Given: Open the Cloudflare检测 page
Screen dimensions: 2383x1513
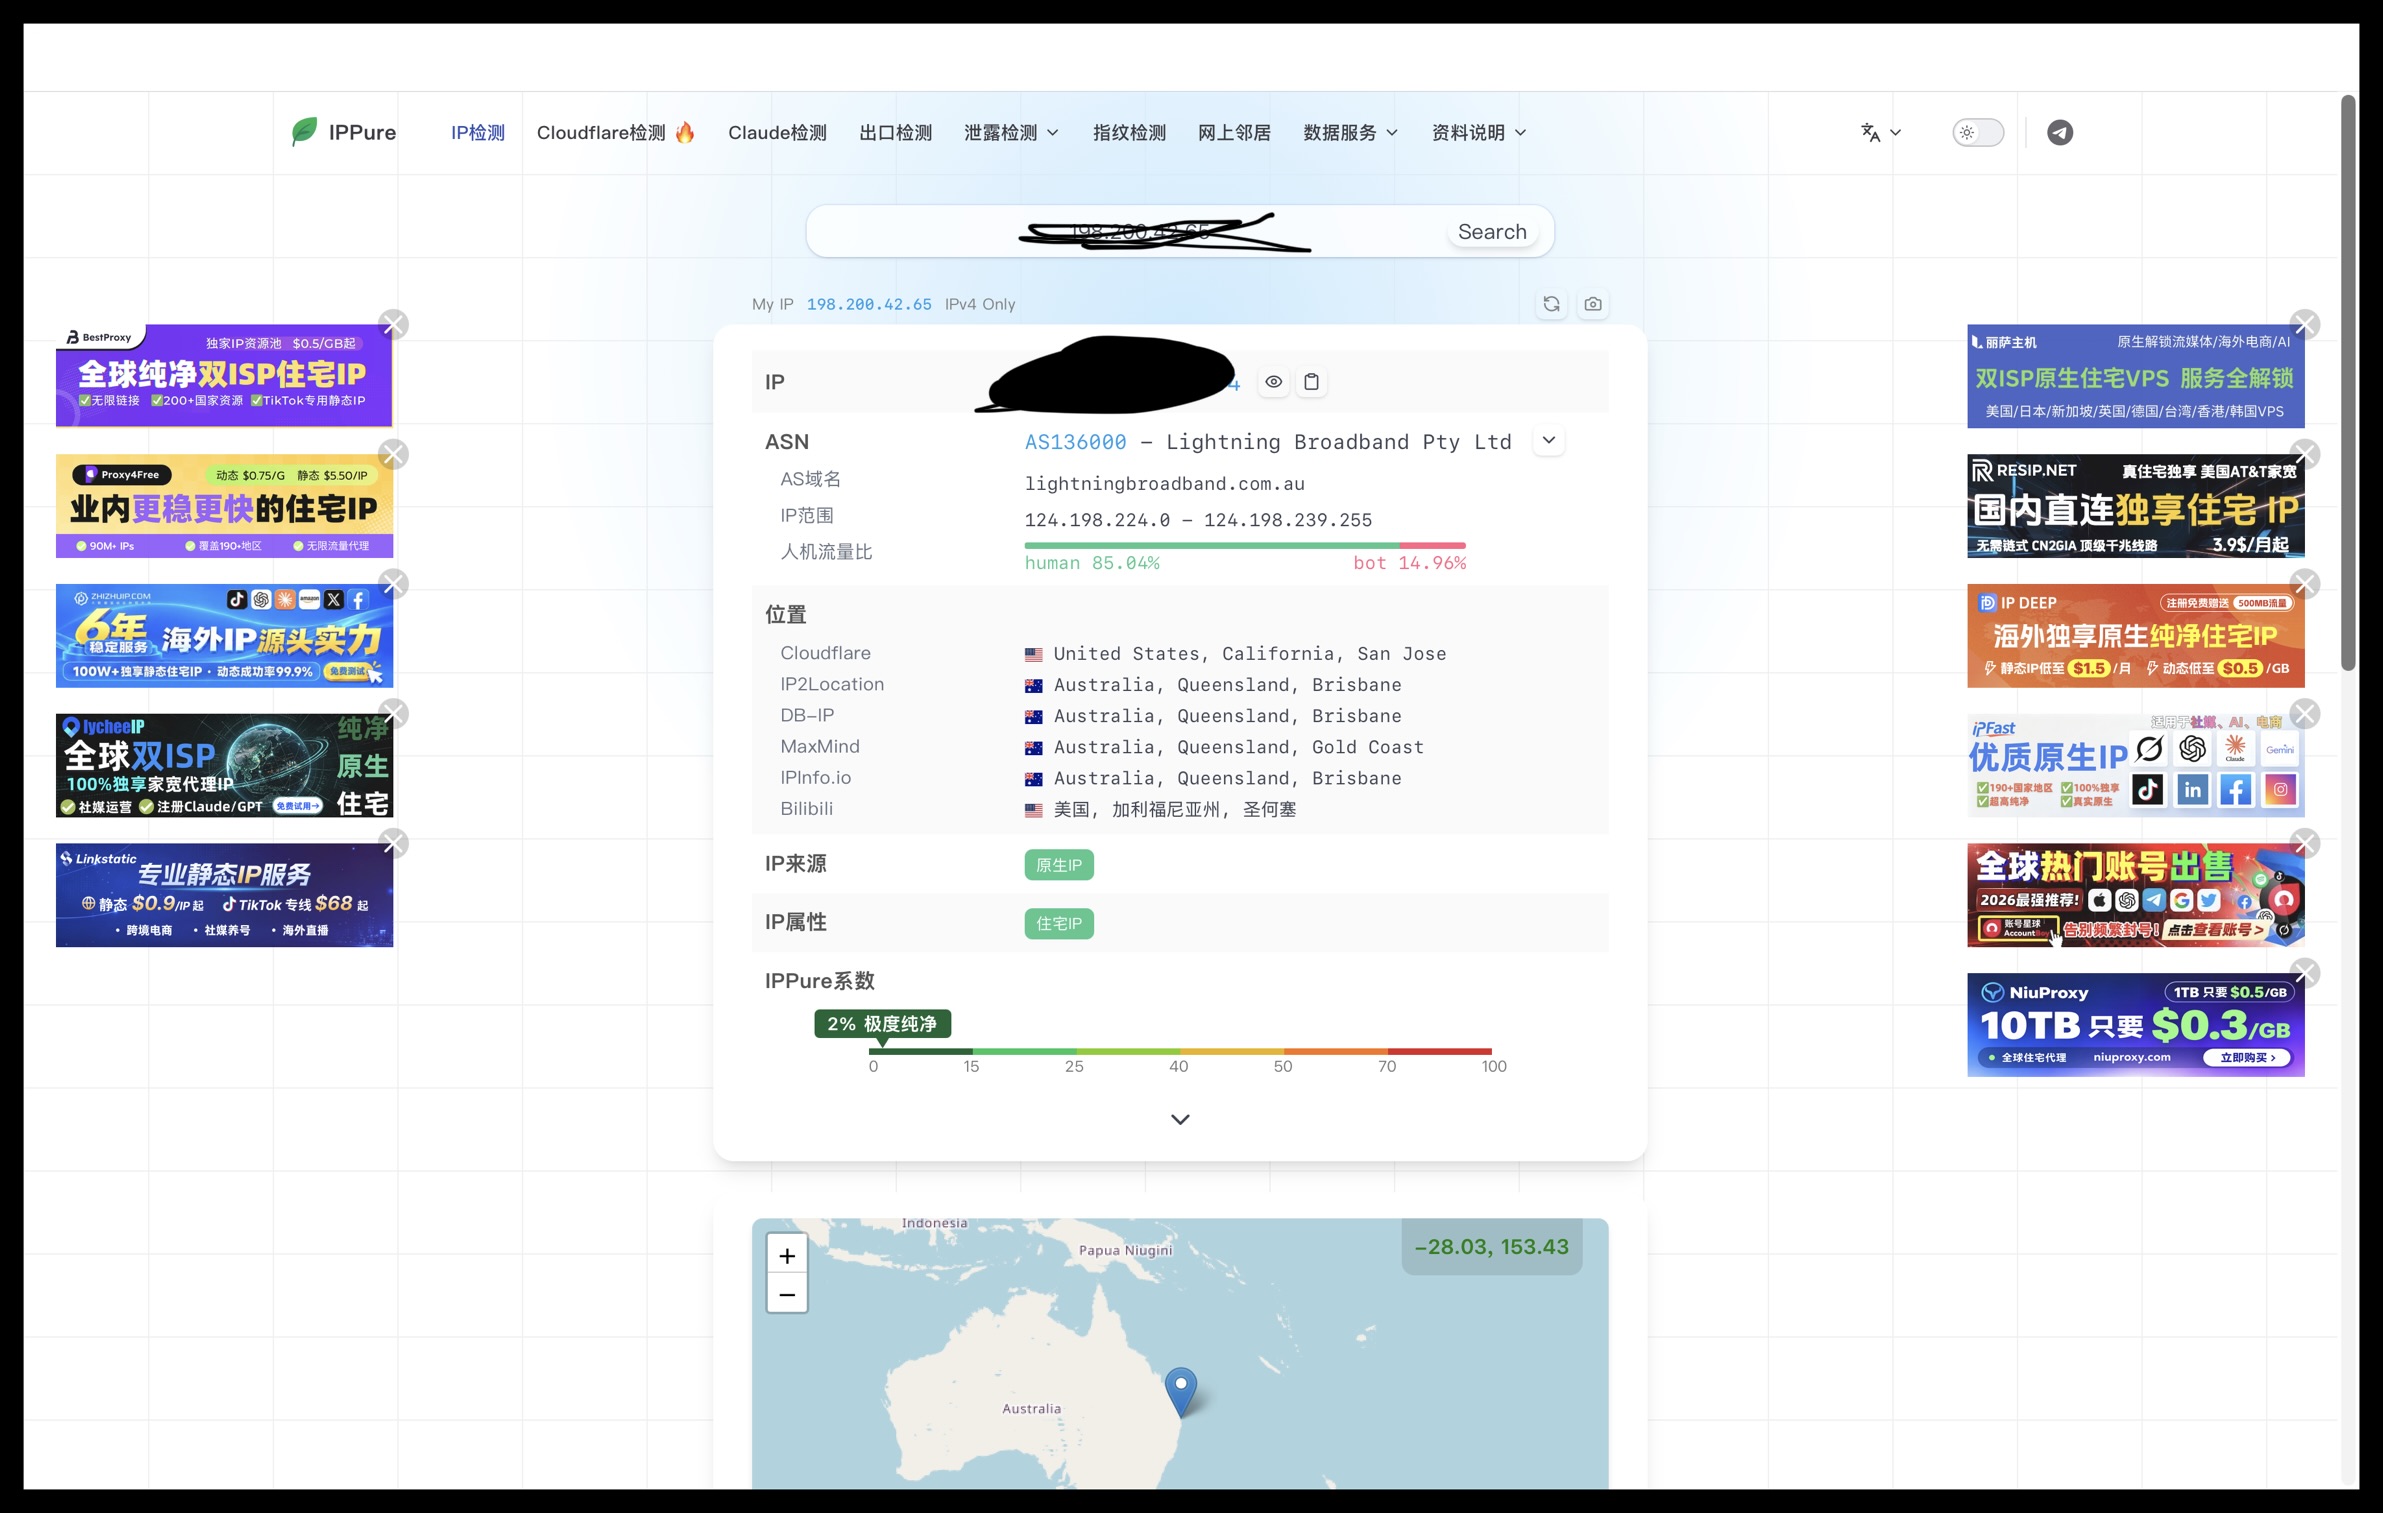Looking at the screenshot, I should pos(615,133).
